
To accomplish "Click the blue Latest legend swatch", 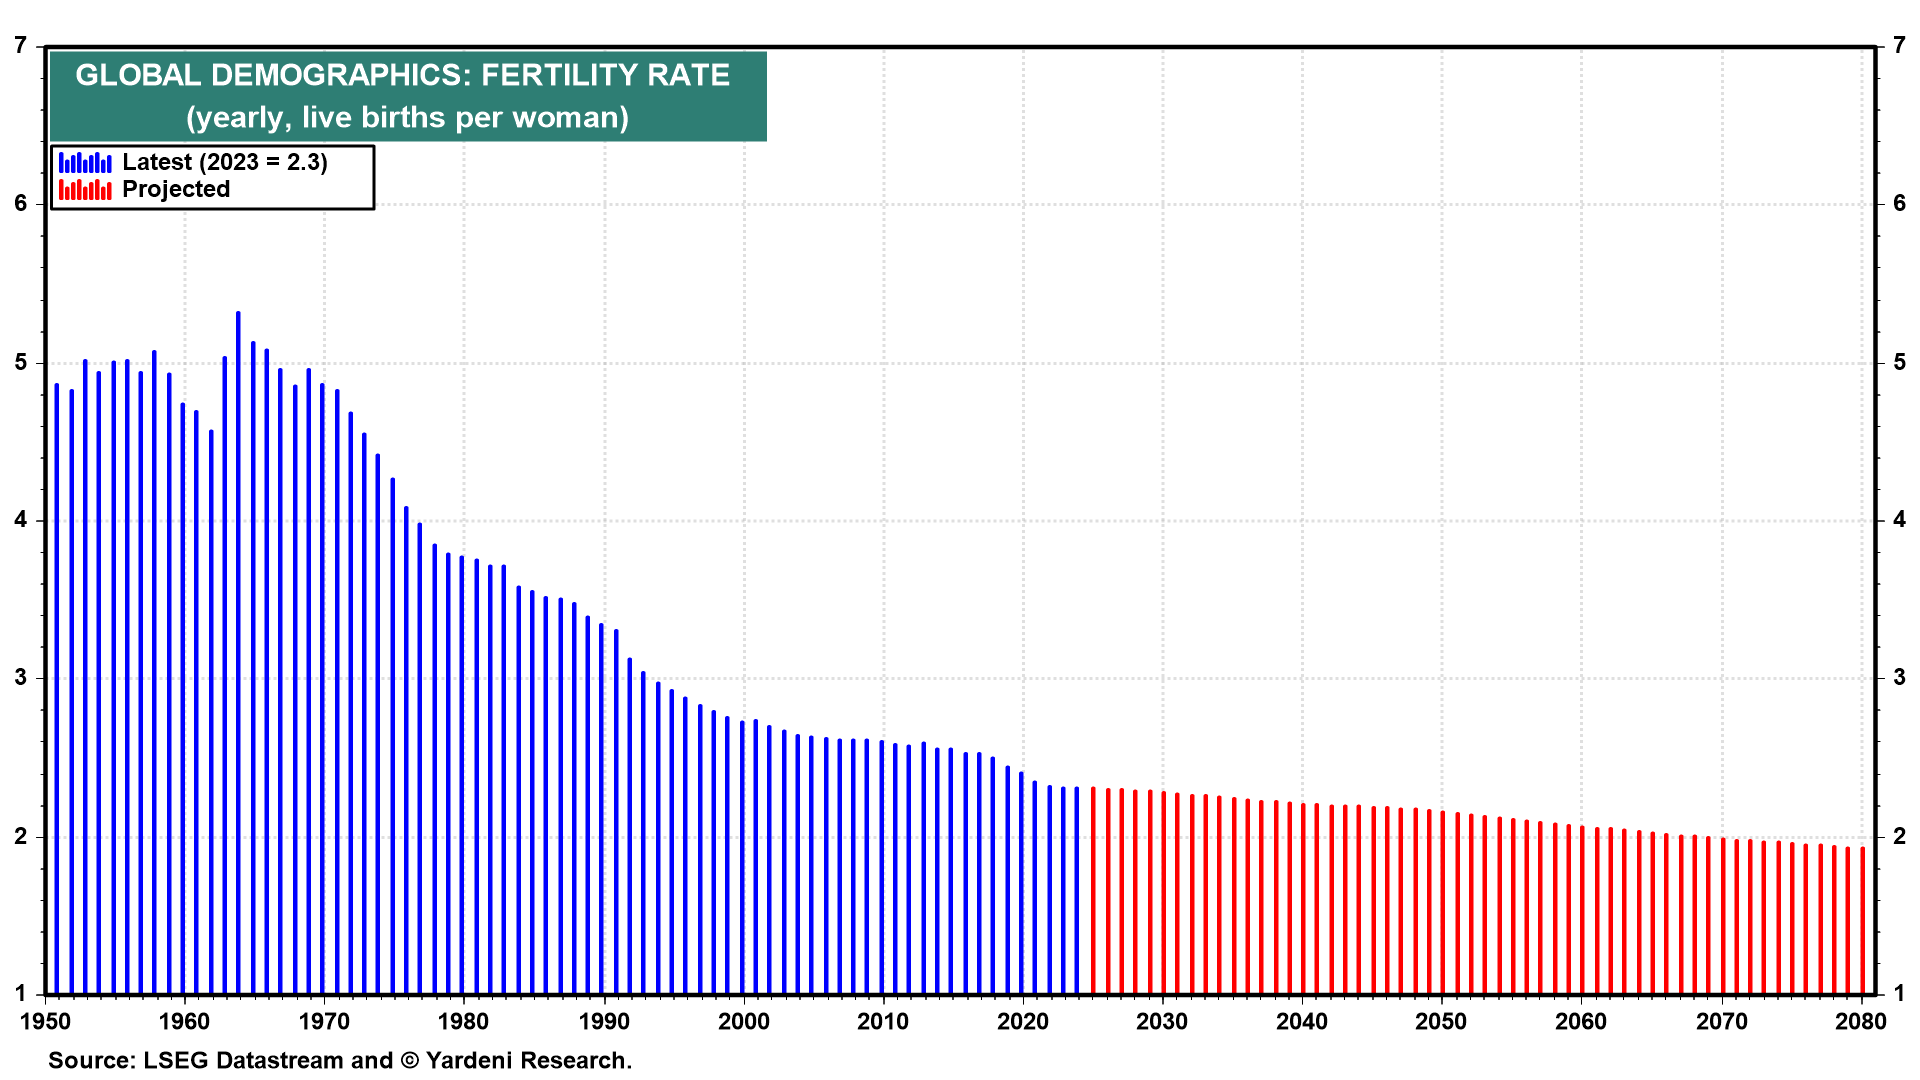I will (x=85, y=163).
